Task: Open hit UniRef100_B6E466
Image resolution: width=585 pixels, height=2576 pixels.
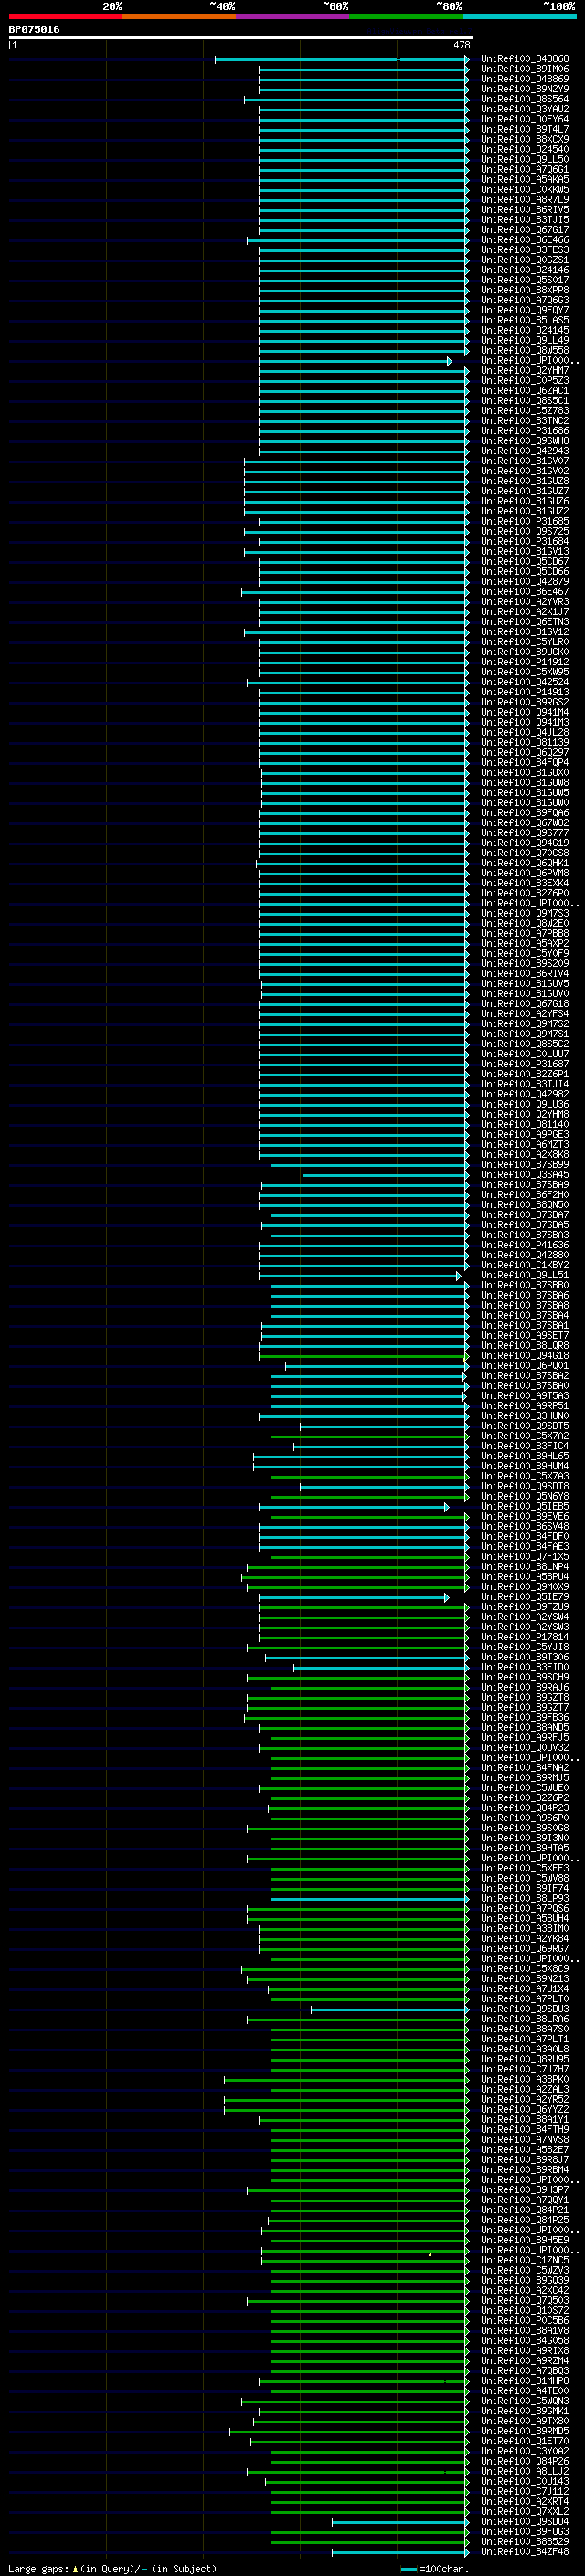Action: click(524, 240)
